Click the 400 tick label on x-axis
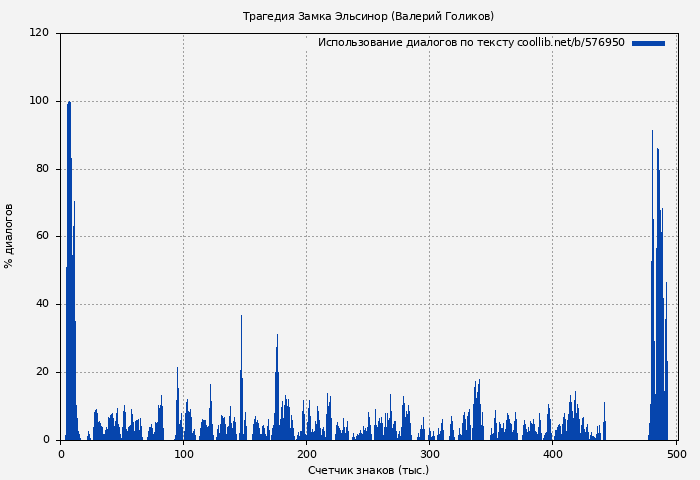 (553, 454)
